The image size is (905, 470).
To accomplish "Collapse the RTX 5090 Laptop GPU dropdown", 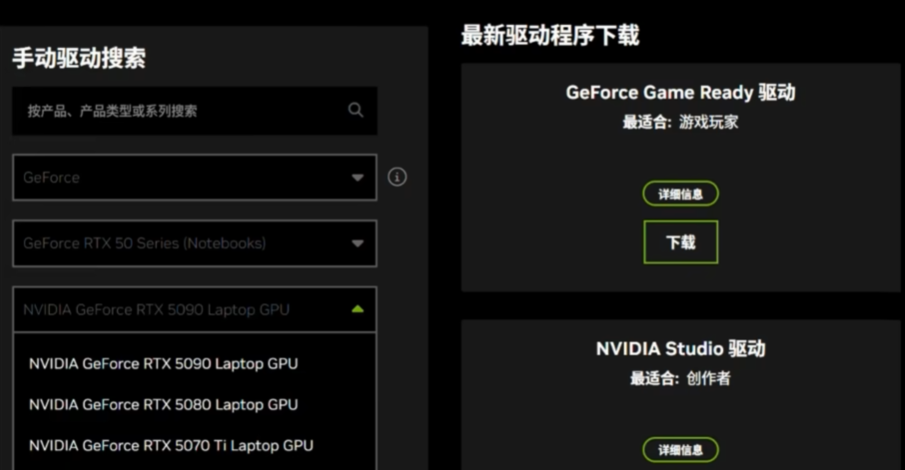I will pyautogui.click(x=195, y=309).
